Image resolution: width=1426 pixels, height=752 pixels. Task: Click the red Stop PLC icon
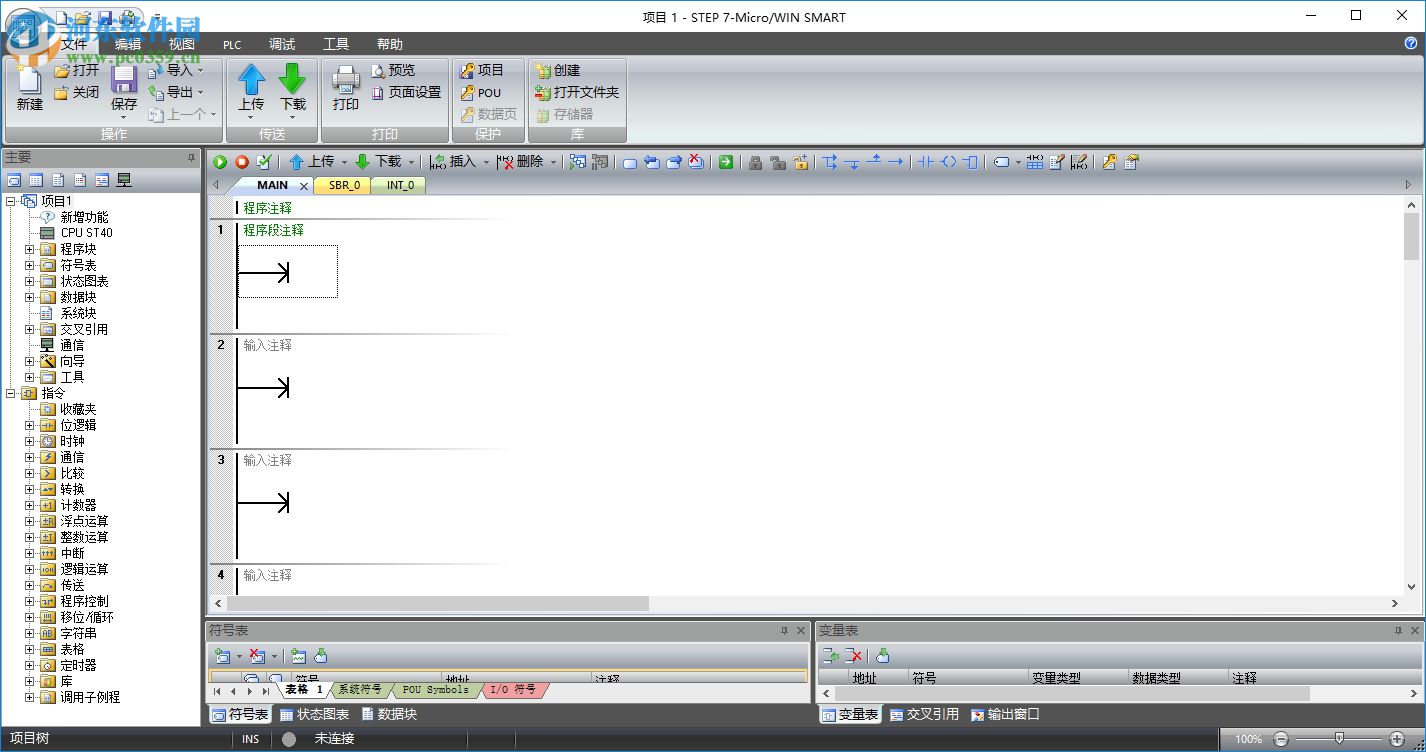click(242, 162)
